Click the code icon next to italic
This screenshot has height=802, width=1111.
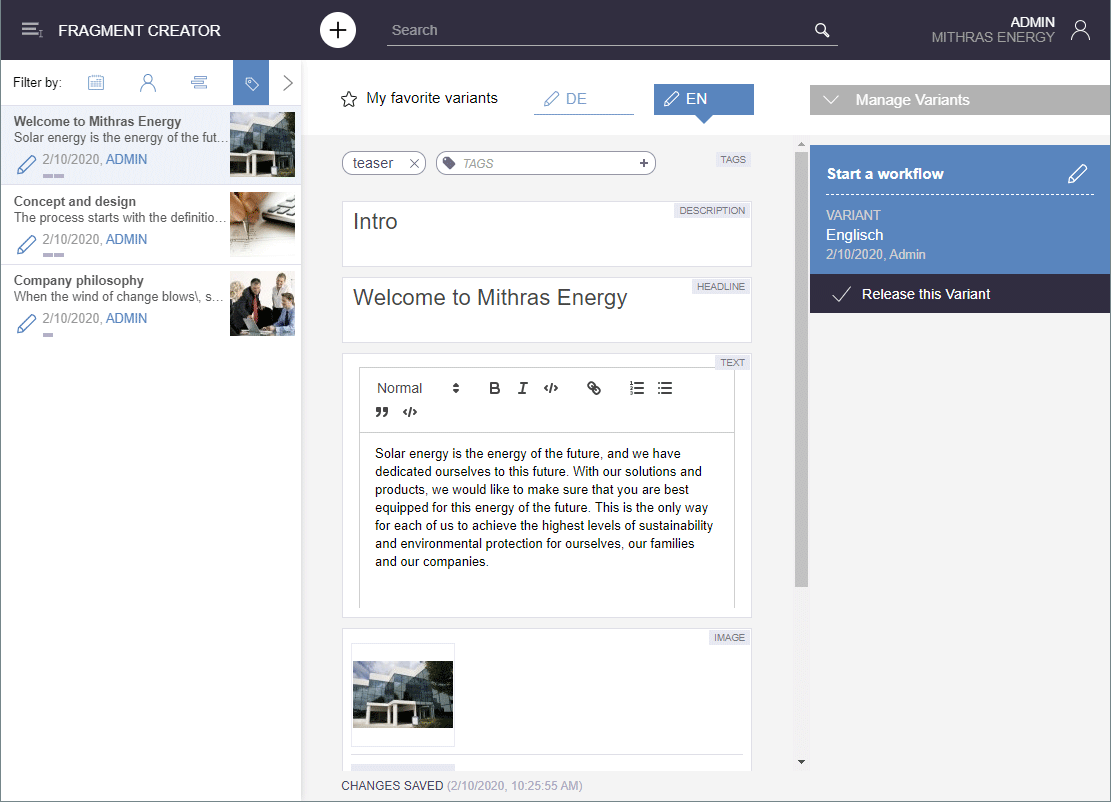[x=551, y=388]
